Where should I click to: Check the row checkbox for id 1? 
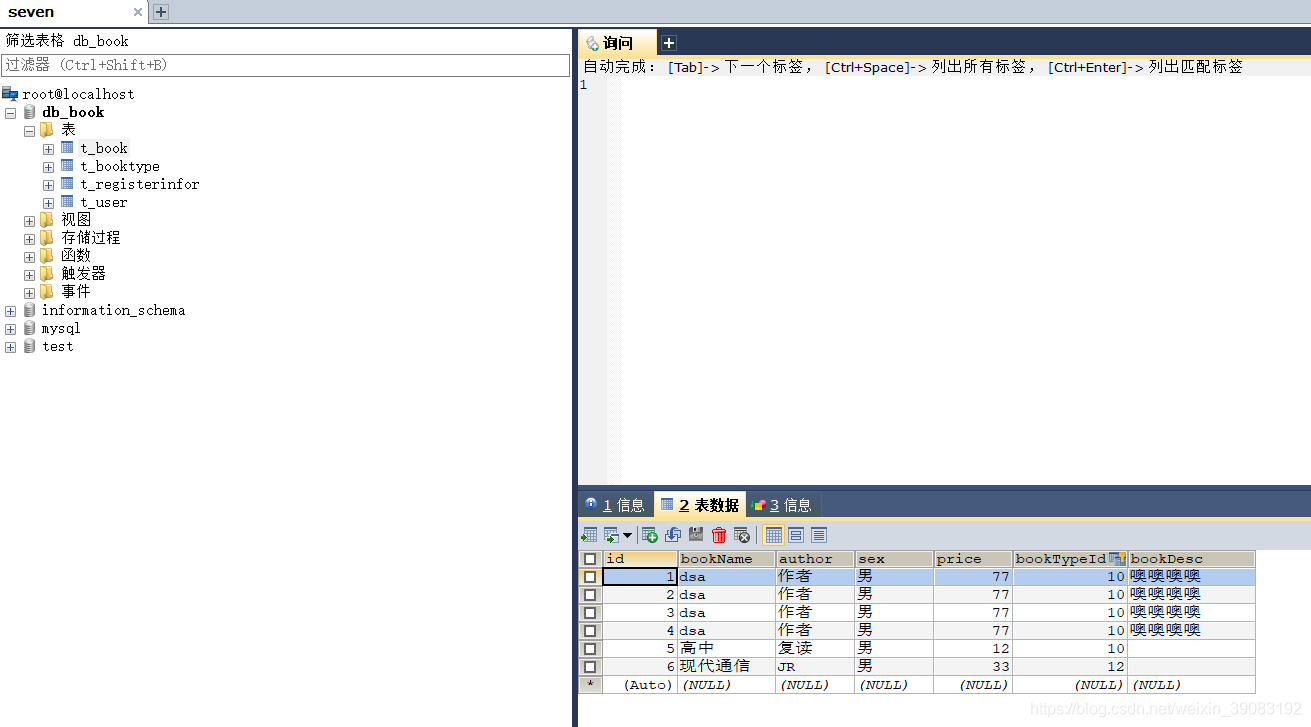pyautogui.click(x=590, y=577)
